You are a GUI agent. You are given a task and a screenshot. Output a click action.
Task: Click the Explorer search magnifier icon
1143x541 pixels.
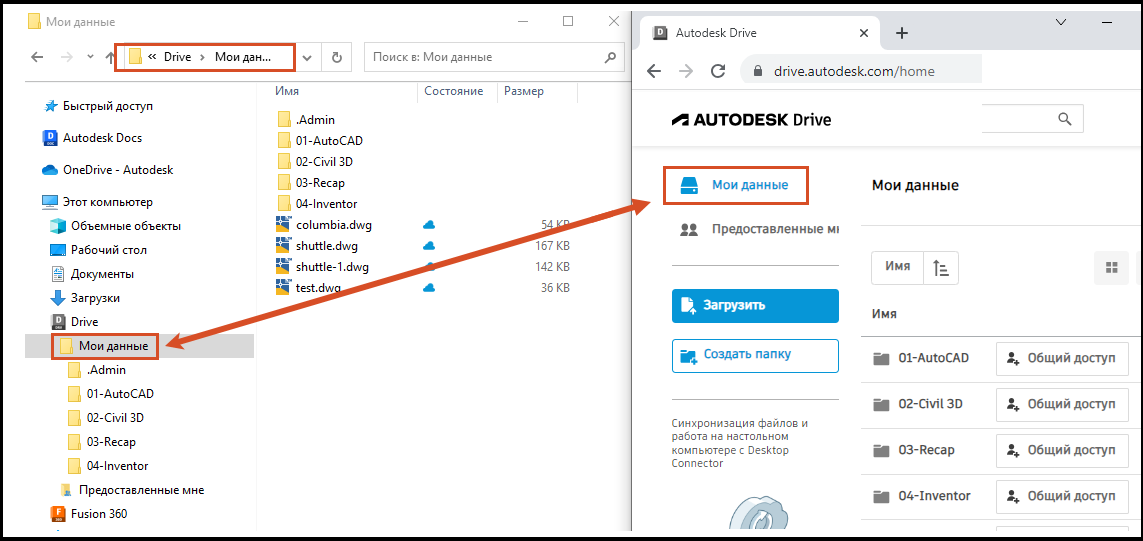(611, 57)
